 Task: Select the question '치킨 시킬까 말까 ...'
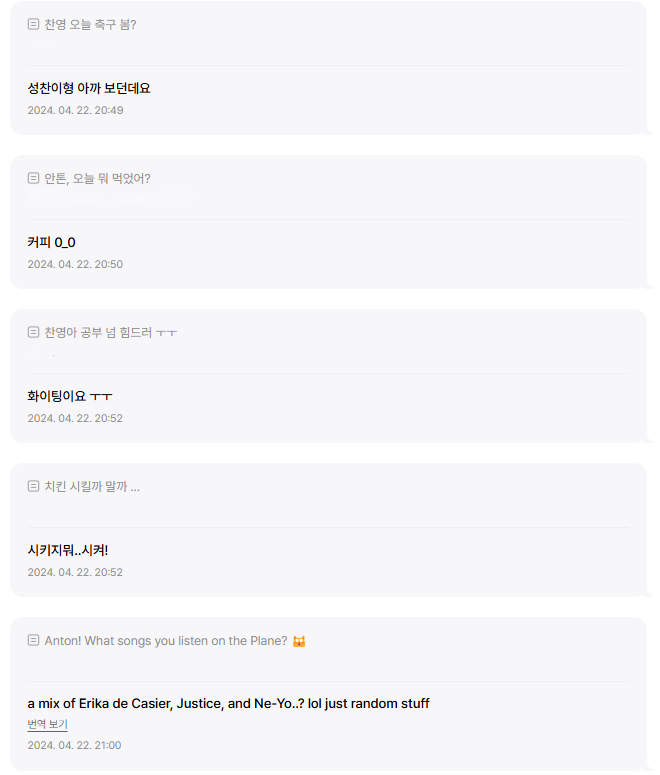(x=92, y=486)
